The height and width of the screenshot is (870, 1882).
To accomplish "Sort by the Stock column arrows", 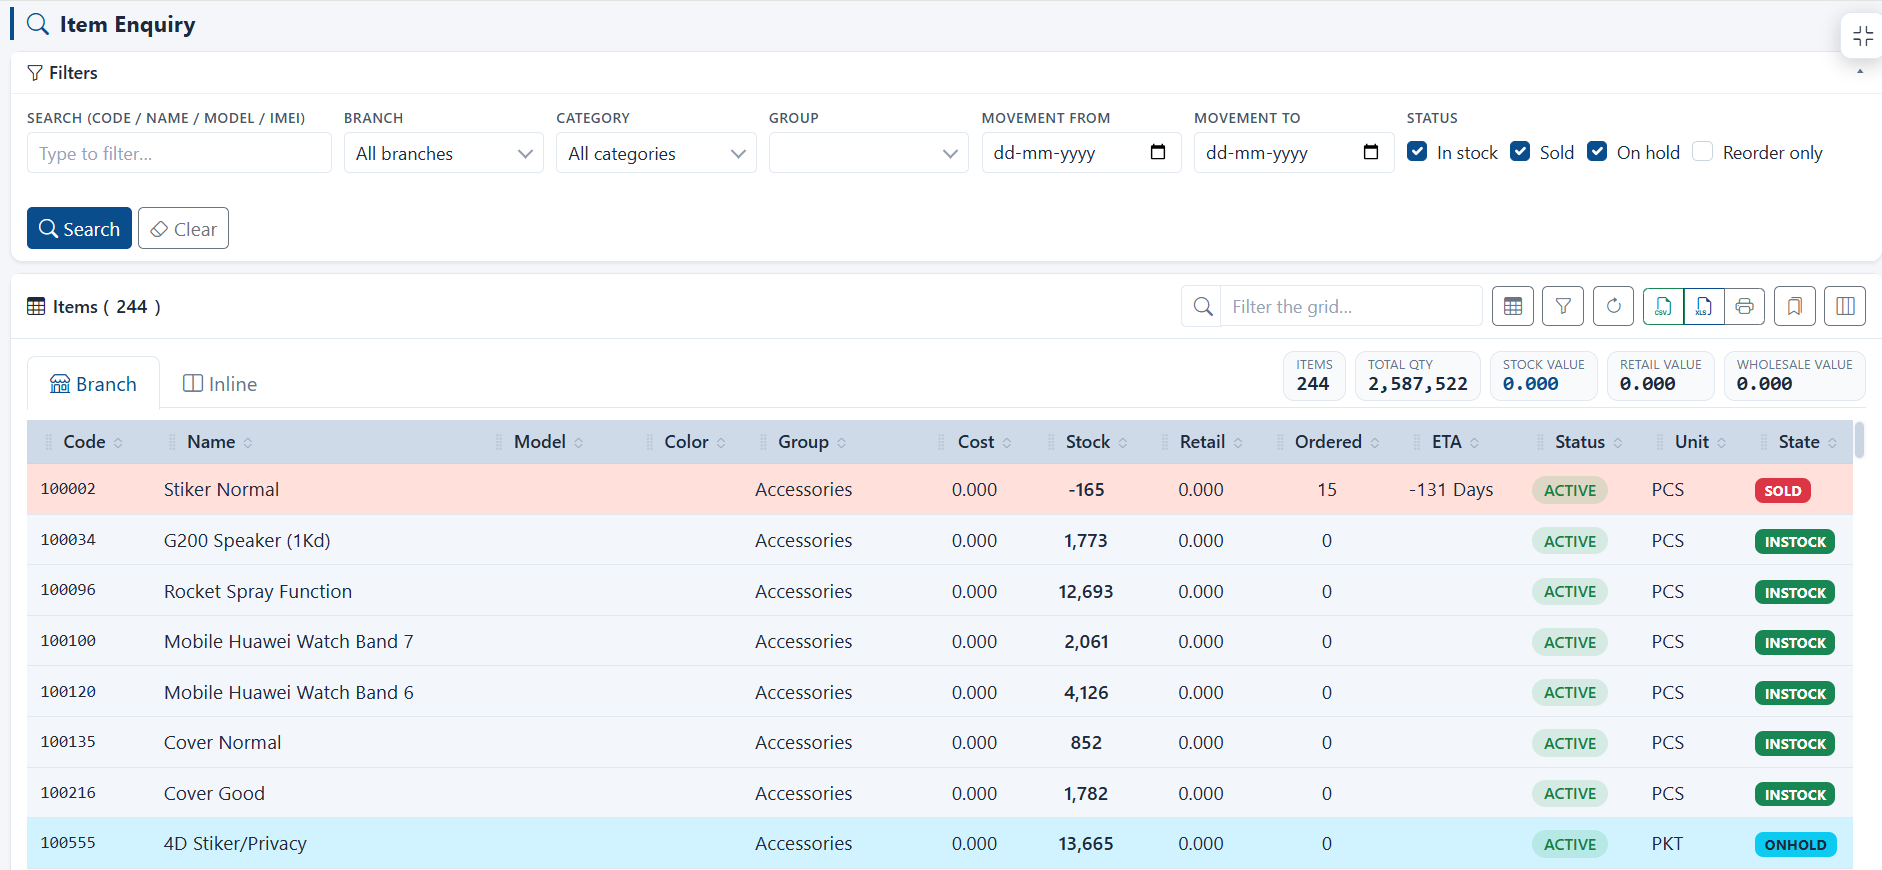I will tap(1123, 443).
